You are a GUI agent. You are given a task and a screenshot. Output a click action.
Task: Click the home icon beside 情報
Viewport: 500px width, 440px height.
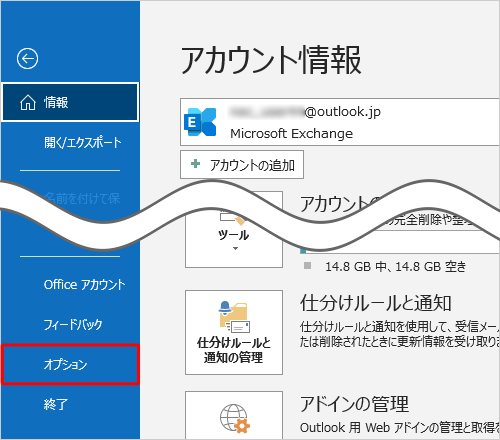[x=28, y=102]
